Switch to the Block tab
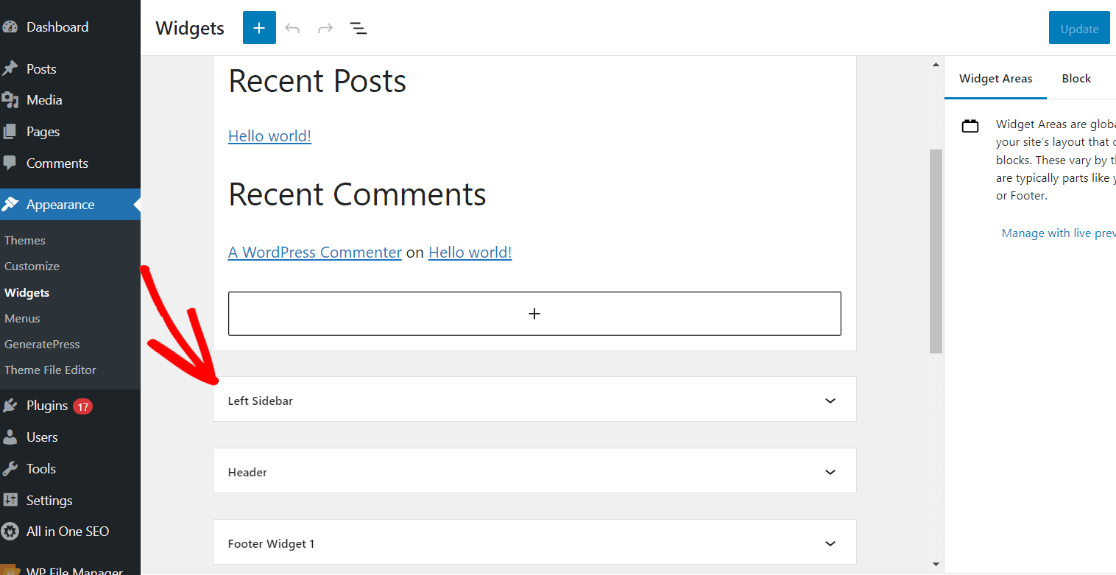1116x575 pixels. 1076,78
